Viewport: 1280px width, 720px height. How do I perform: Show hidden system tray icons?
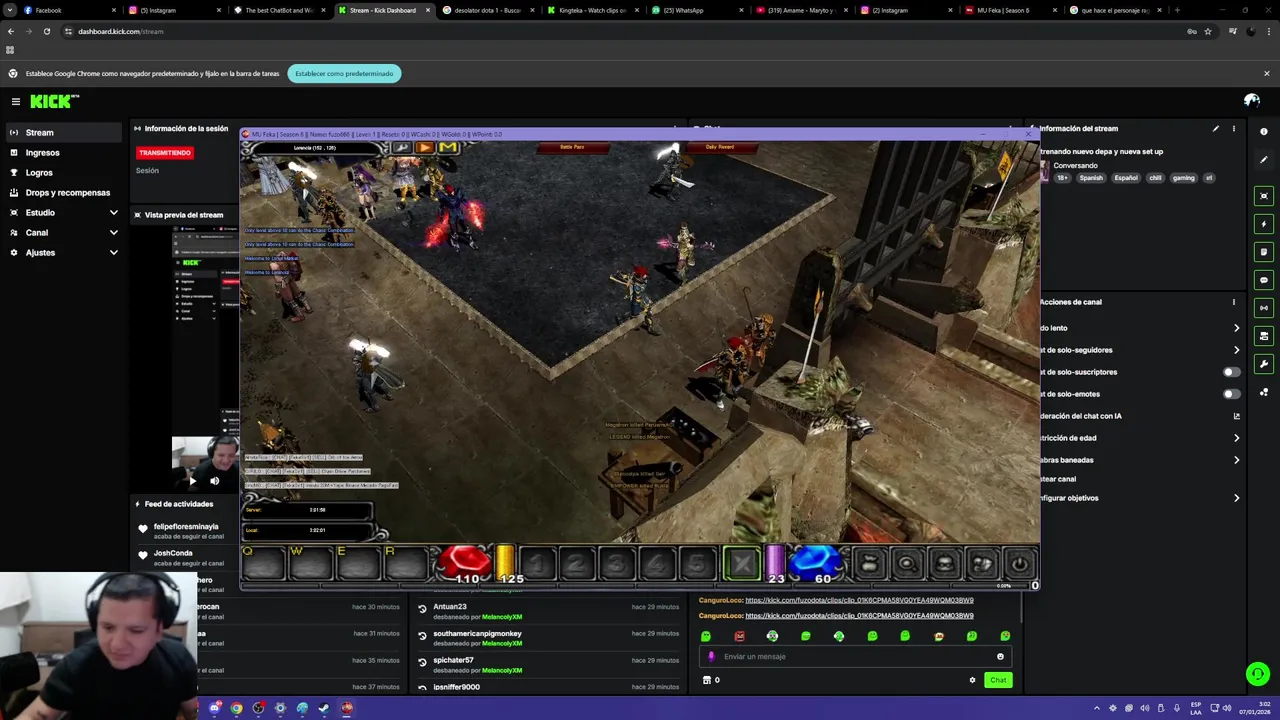pyautogui.click(x=1097, y=708)
